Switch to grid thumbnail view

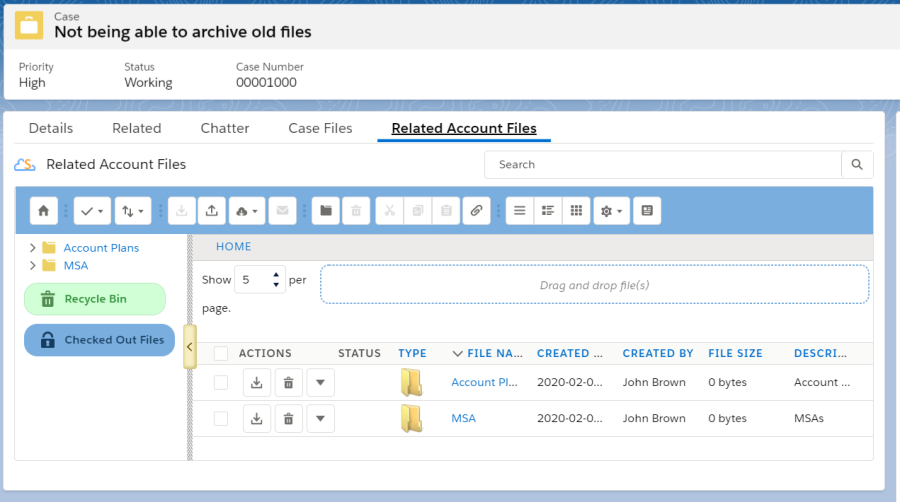click(x=575, y=211)
